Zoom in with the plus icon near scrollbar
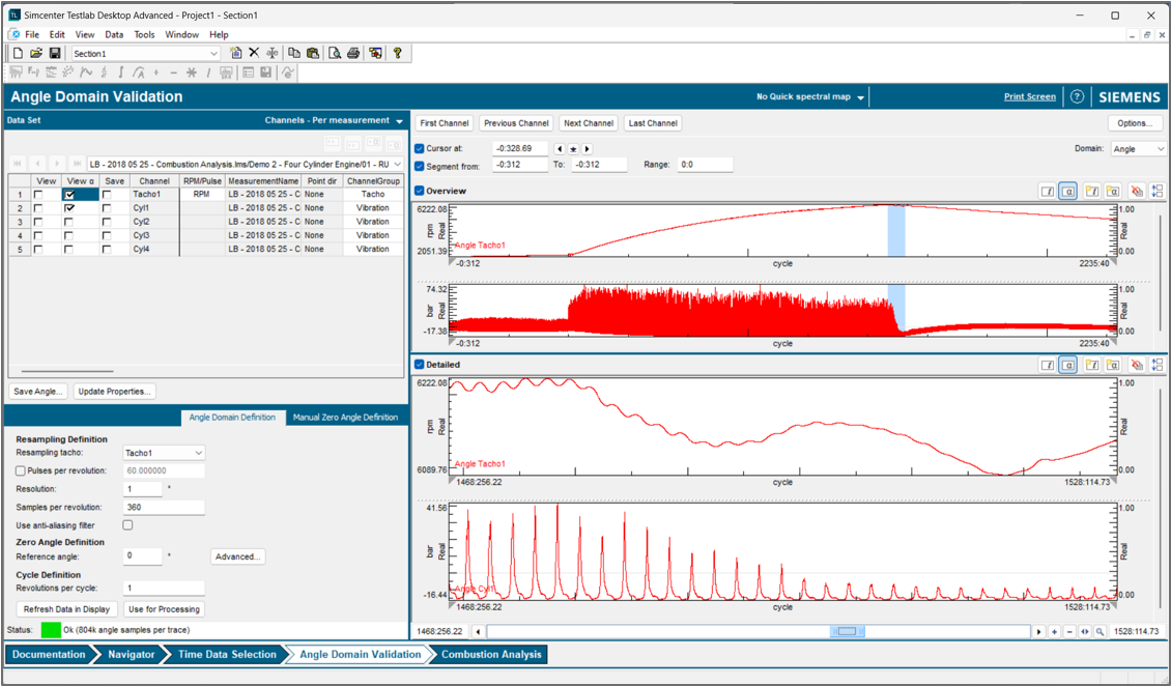 coord(1055,631)
